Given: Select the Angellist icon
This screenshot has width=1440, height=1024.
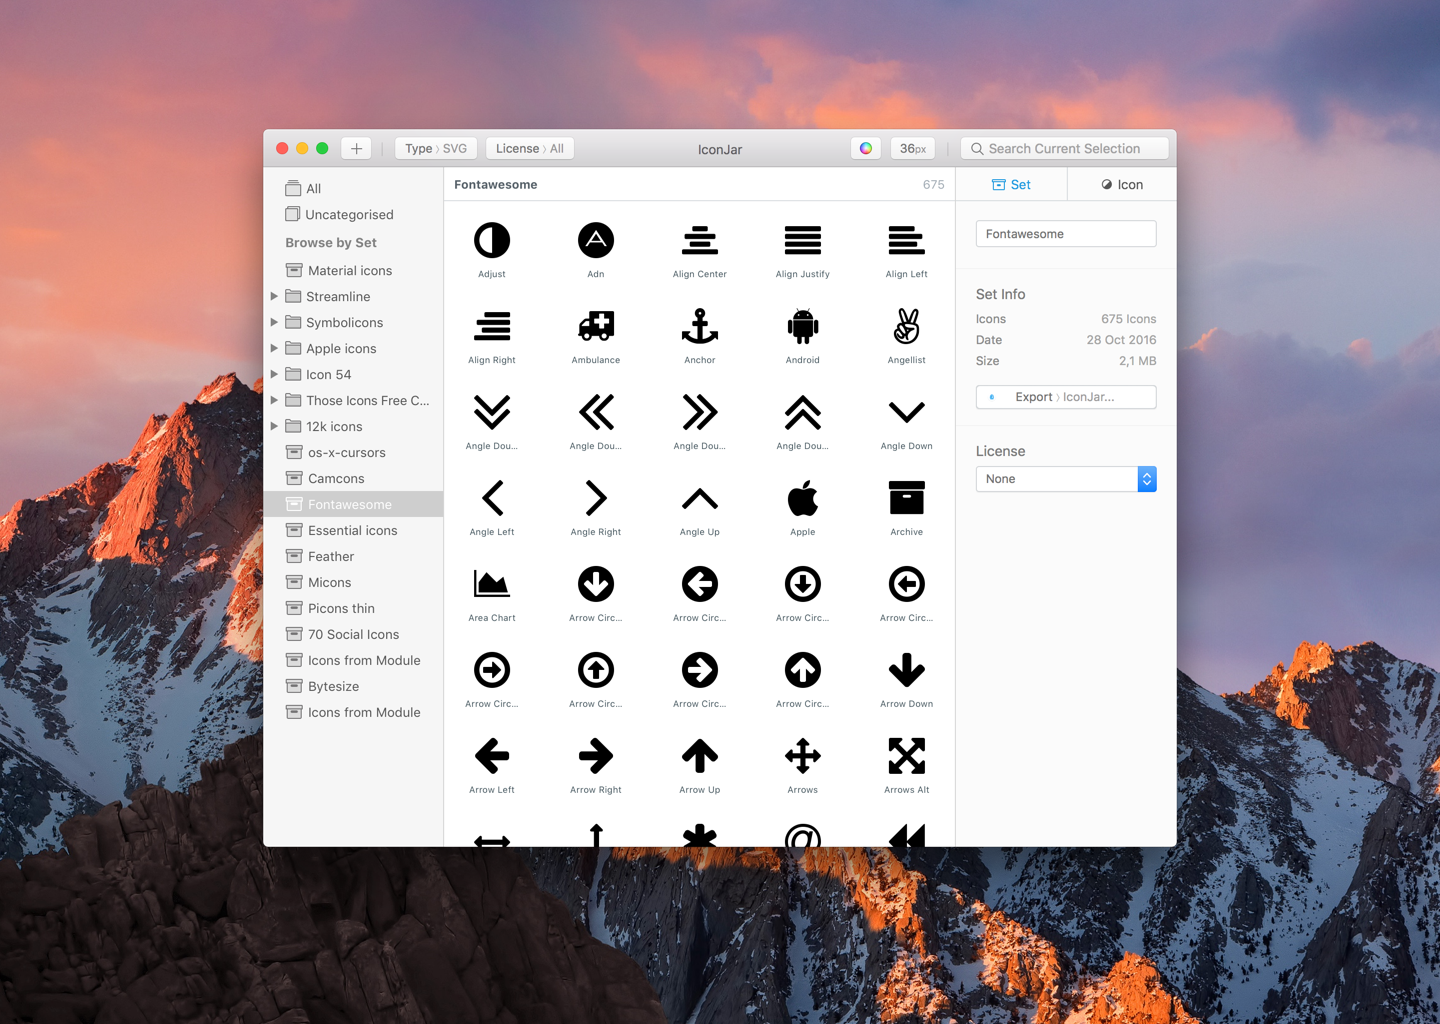Looking at the screenshot, I should point(907,327).
